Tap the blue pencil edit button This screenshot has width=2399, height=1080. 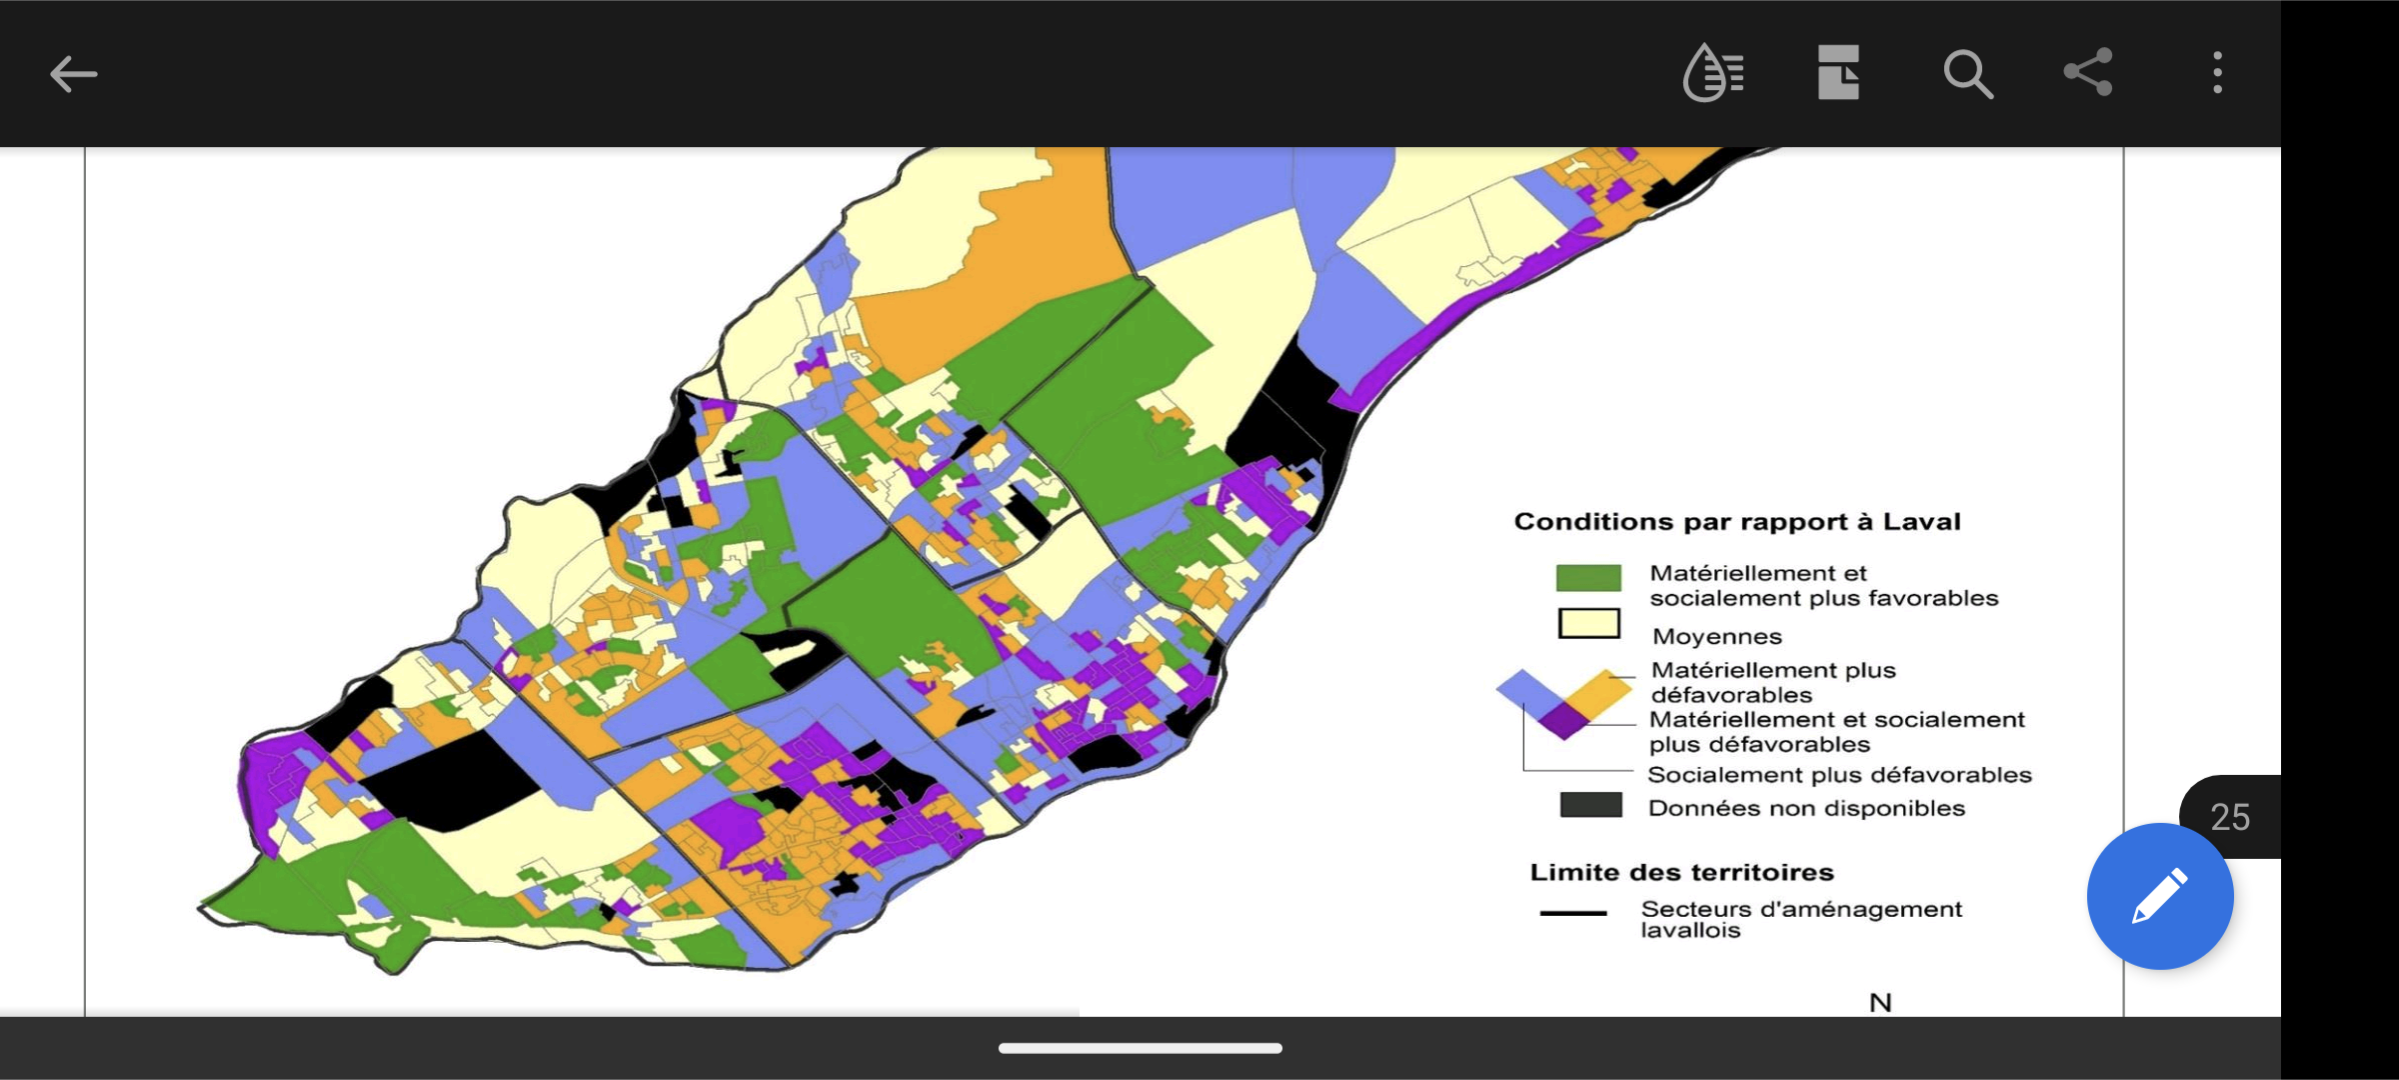pyautogui.click(x=2159, y=896)
